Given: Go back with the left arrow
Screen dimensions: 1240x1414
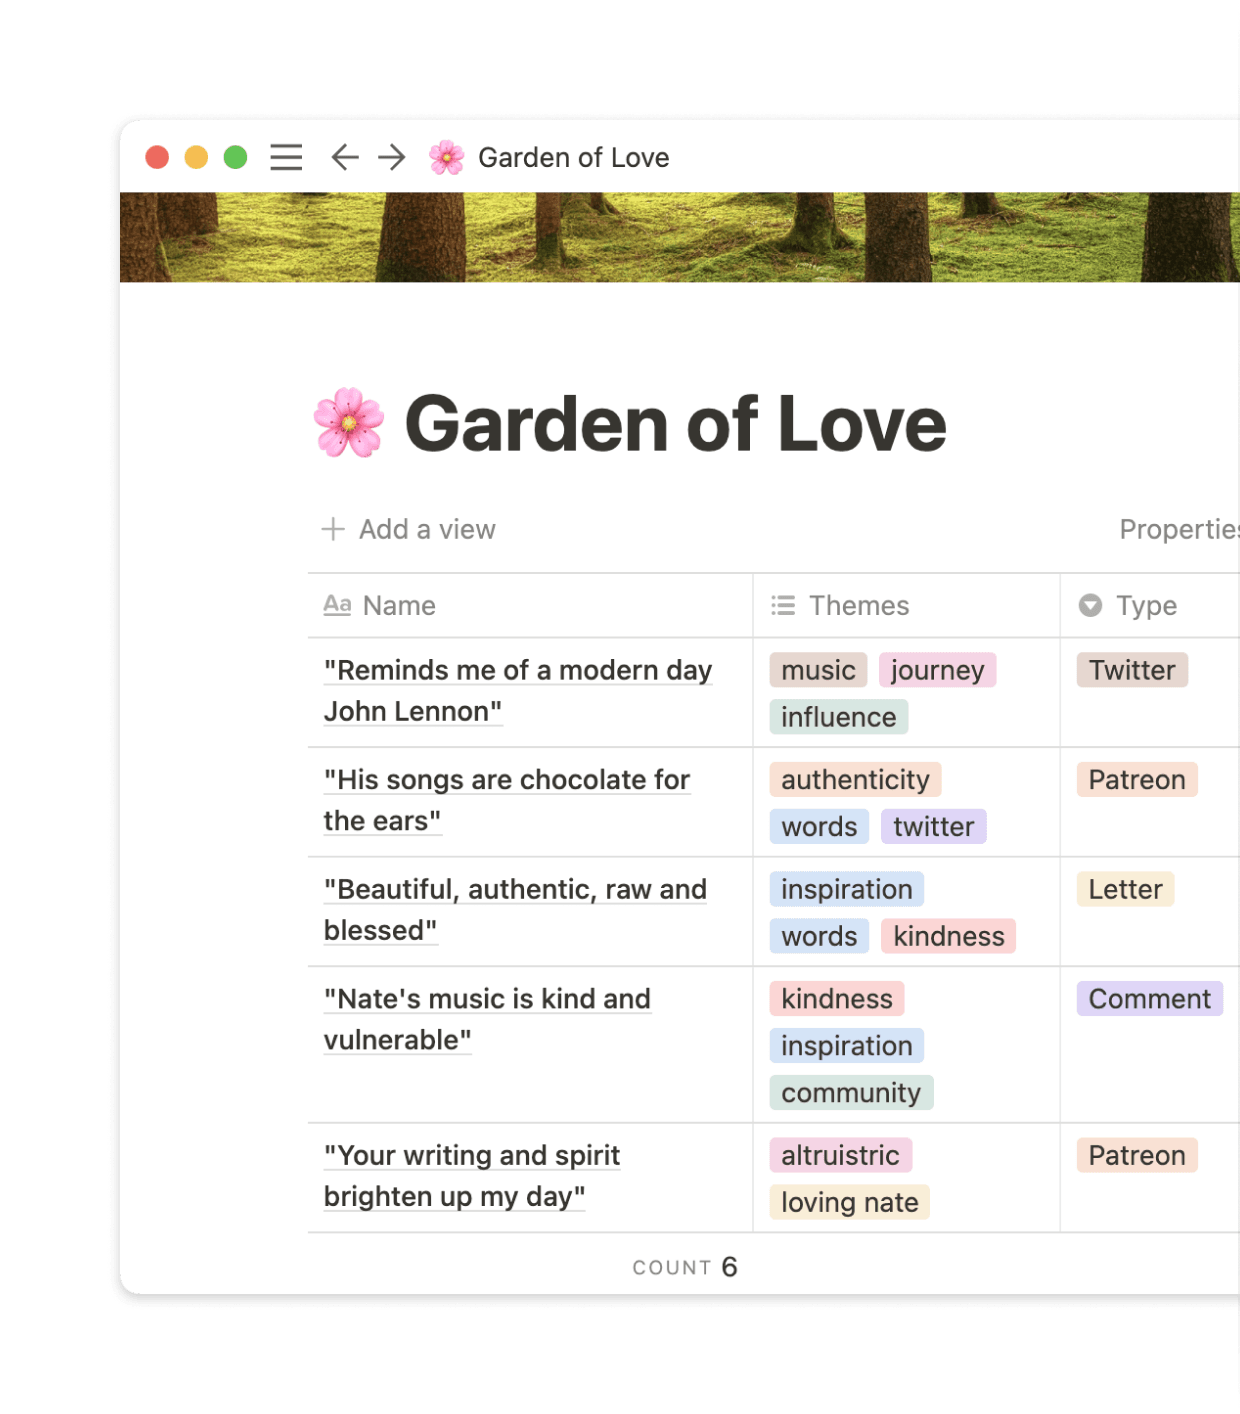Looking at the screenshot, I should pyautogui.click(x=344, y=157).
